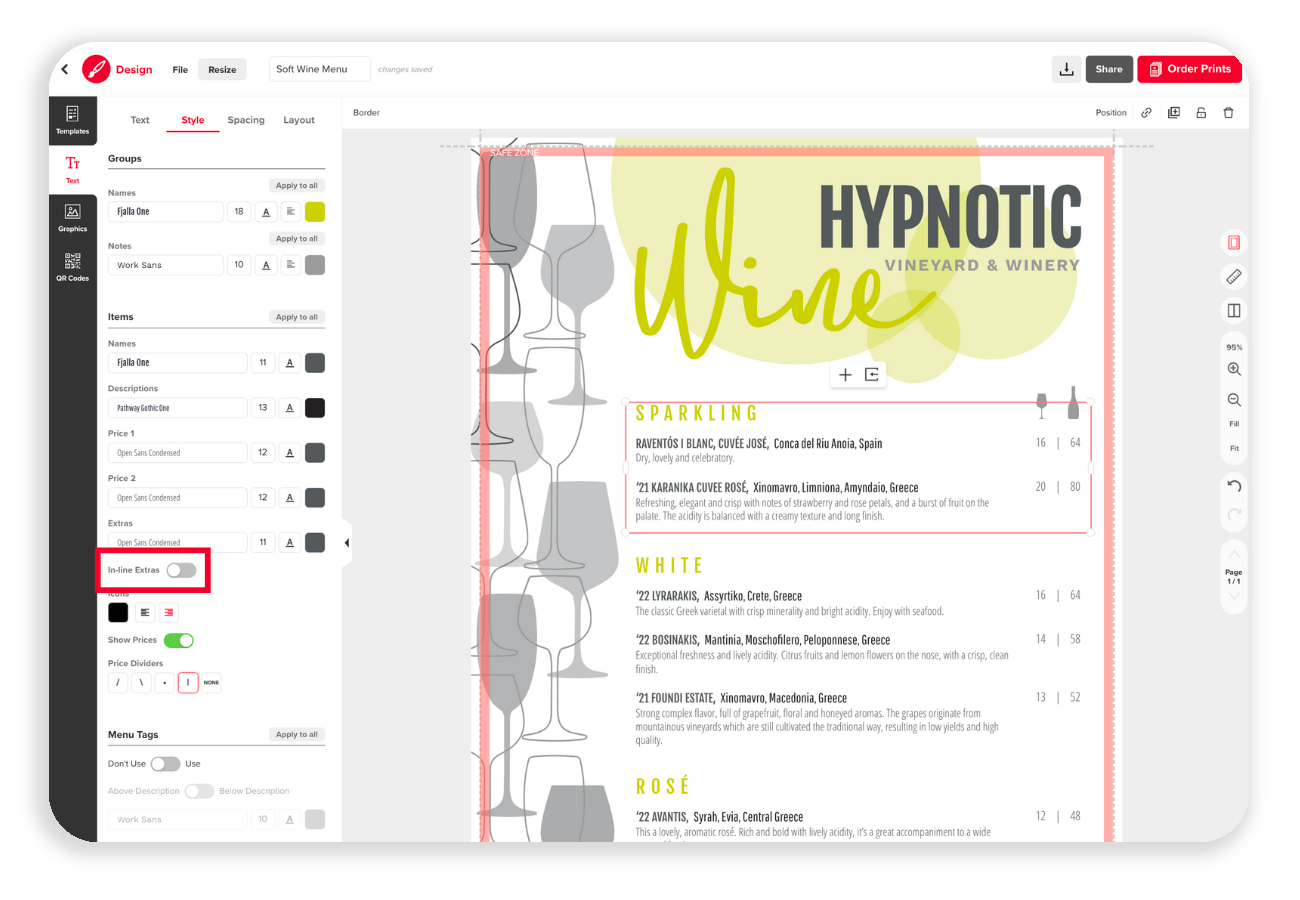
Task: Click the columns layout icon
Action: (x=1234, y=311)
